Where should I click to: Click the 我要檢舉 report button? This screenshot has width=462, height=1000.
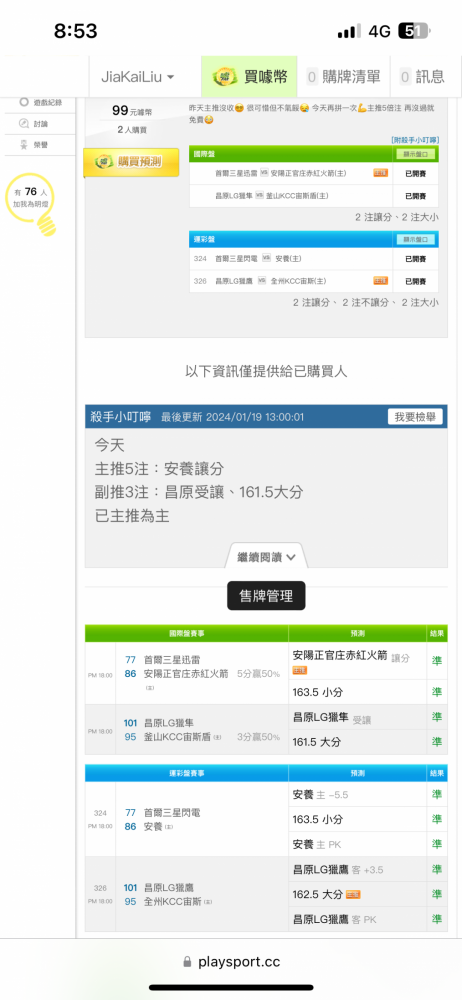(x=415, y=417)
